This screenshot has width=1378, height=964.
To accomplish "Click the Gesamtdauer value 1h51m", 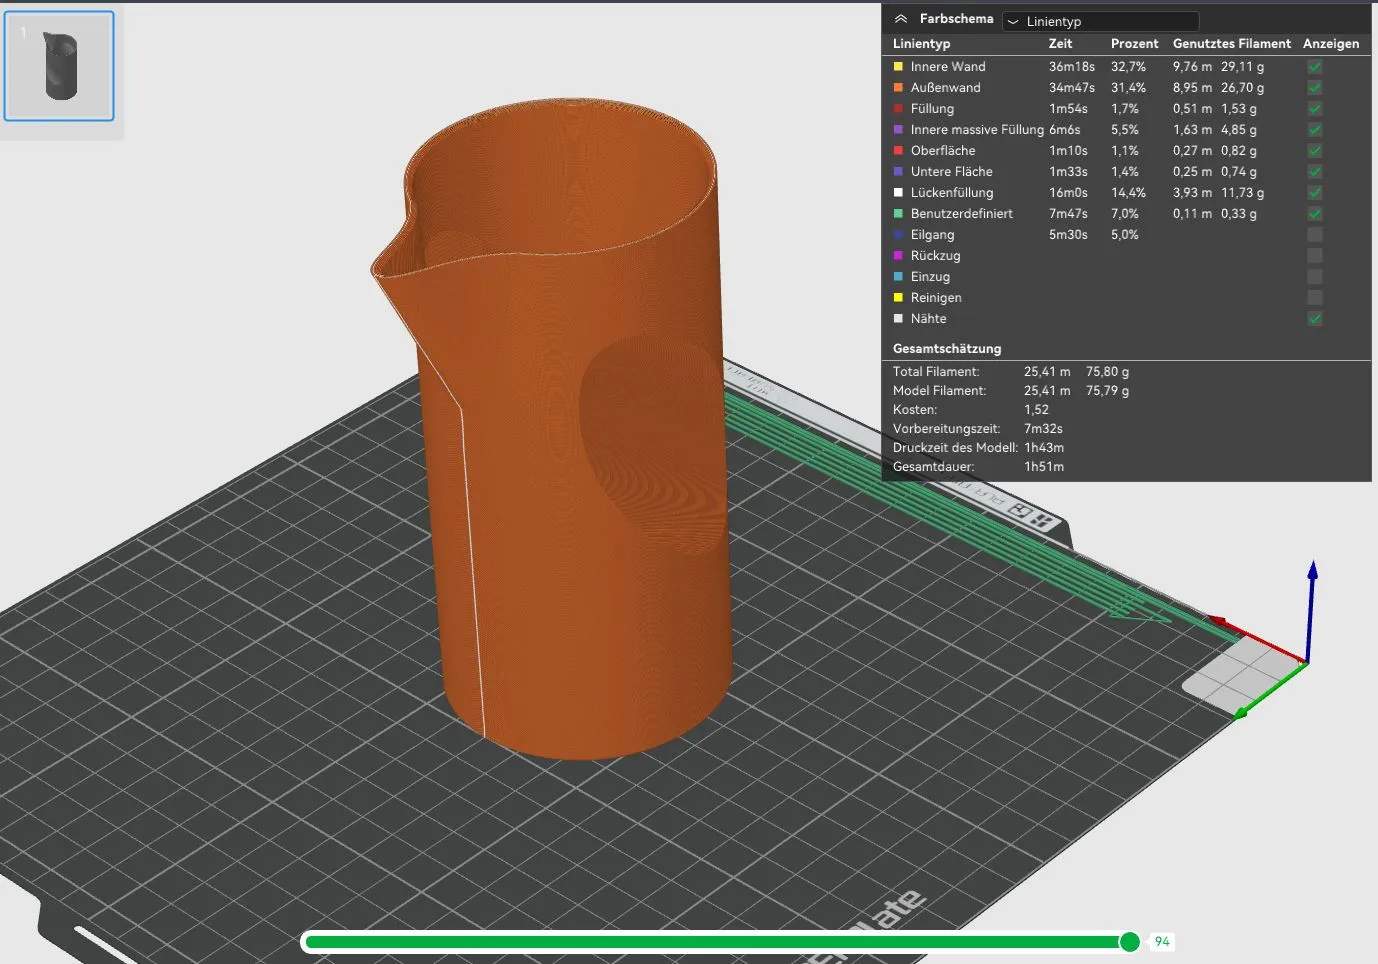I will coord(1044,467).
